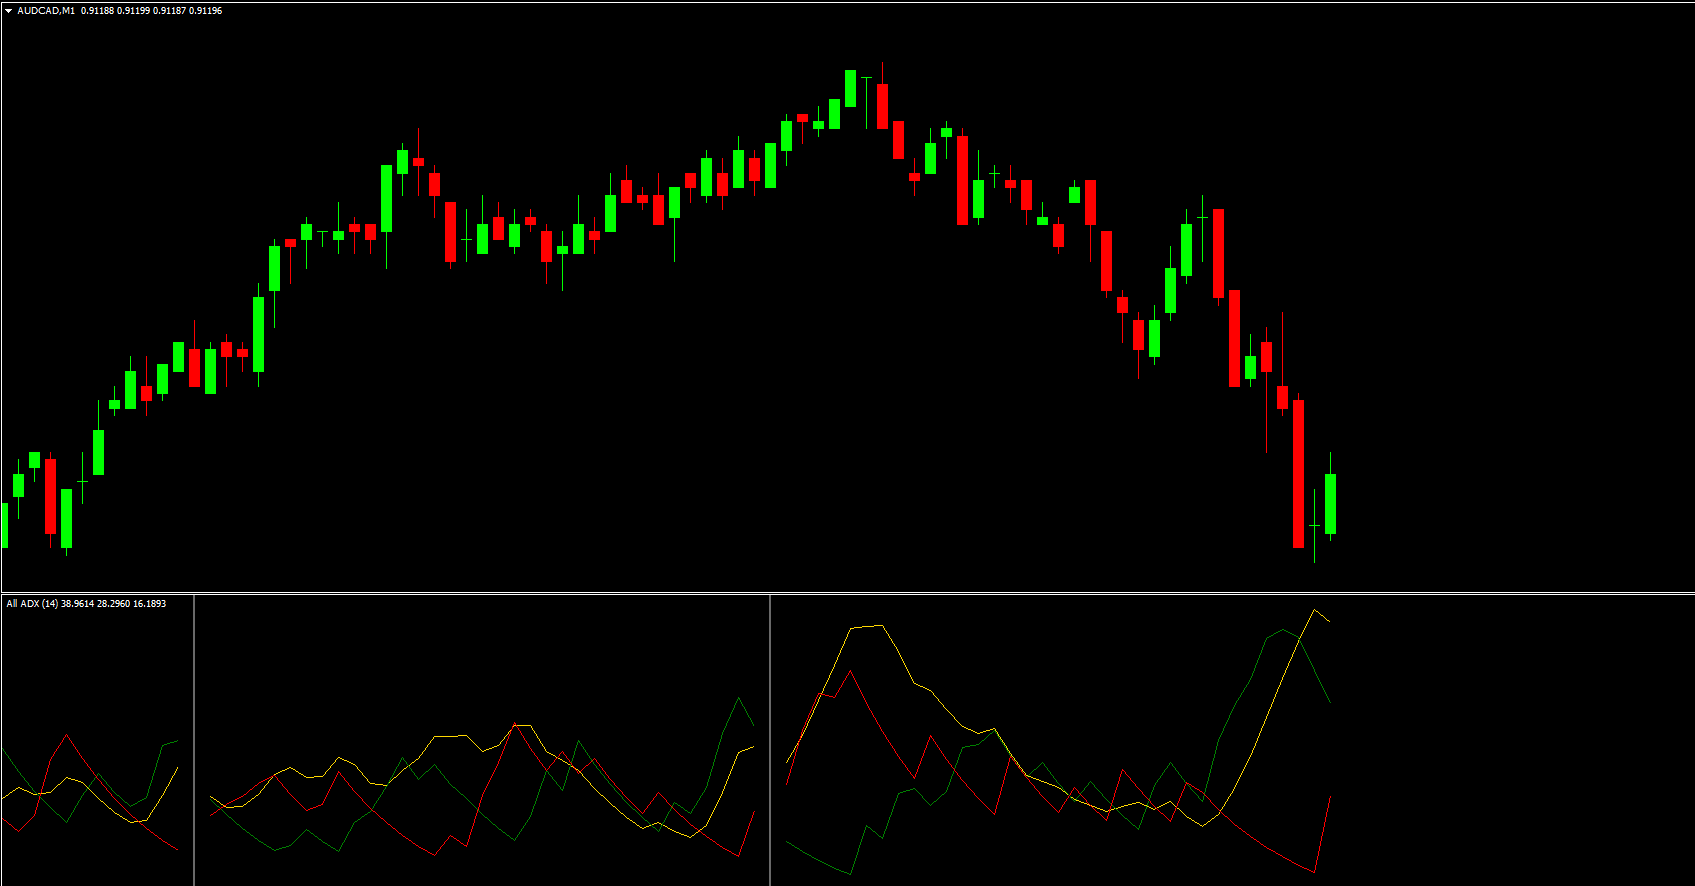Click the 28.2960 indicator value
This screenshot has height=886, width=1695.
113,604
